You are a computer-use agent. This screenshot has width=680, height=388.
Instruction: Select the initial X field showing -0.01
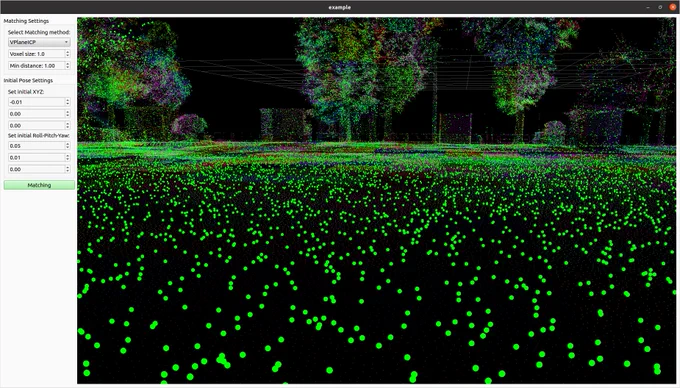coord(36,102)
